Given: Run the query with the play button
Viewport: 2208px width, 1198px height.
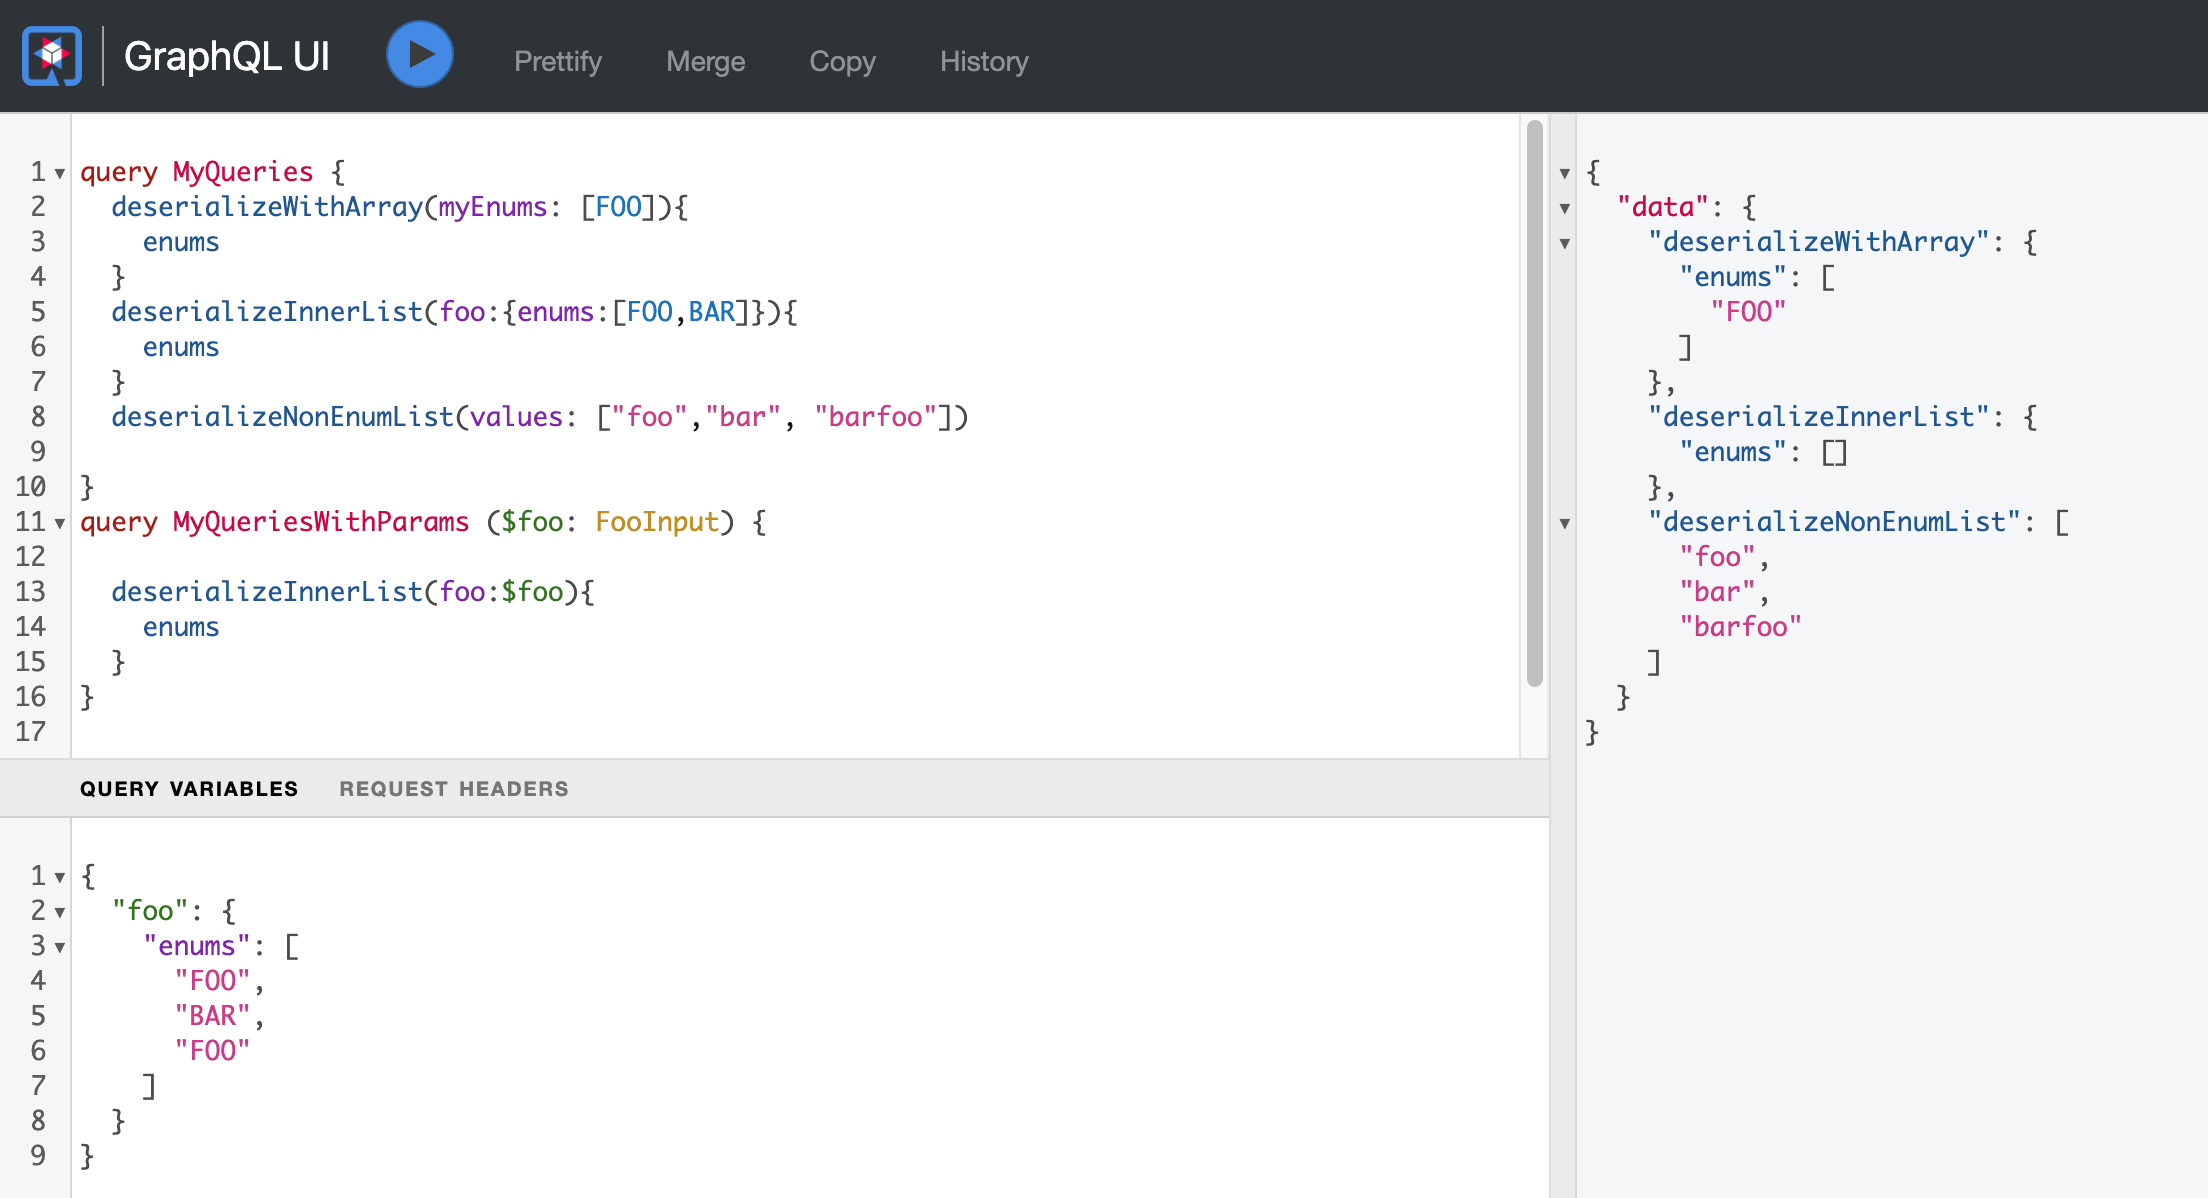Looking at the screenshot, I should click(420, 55).
